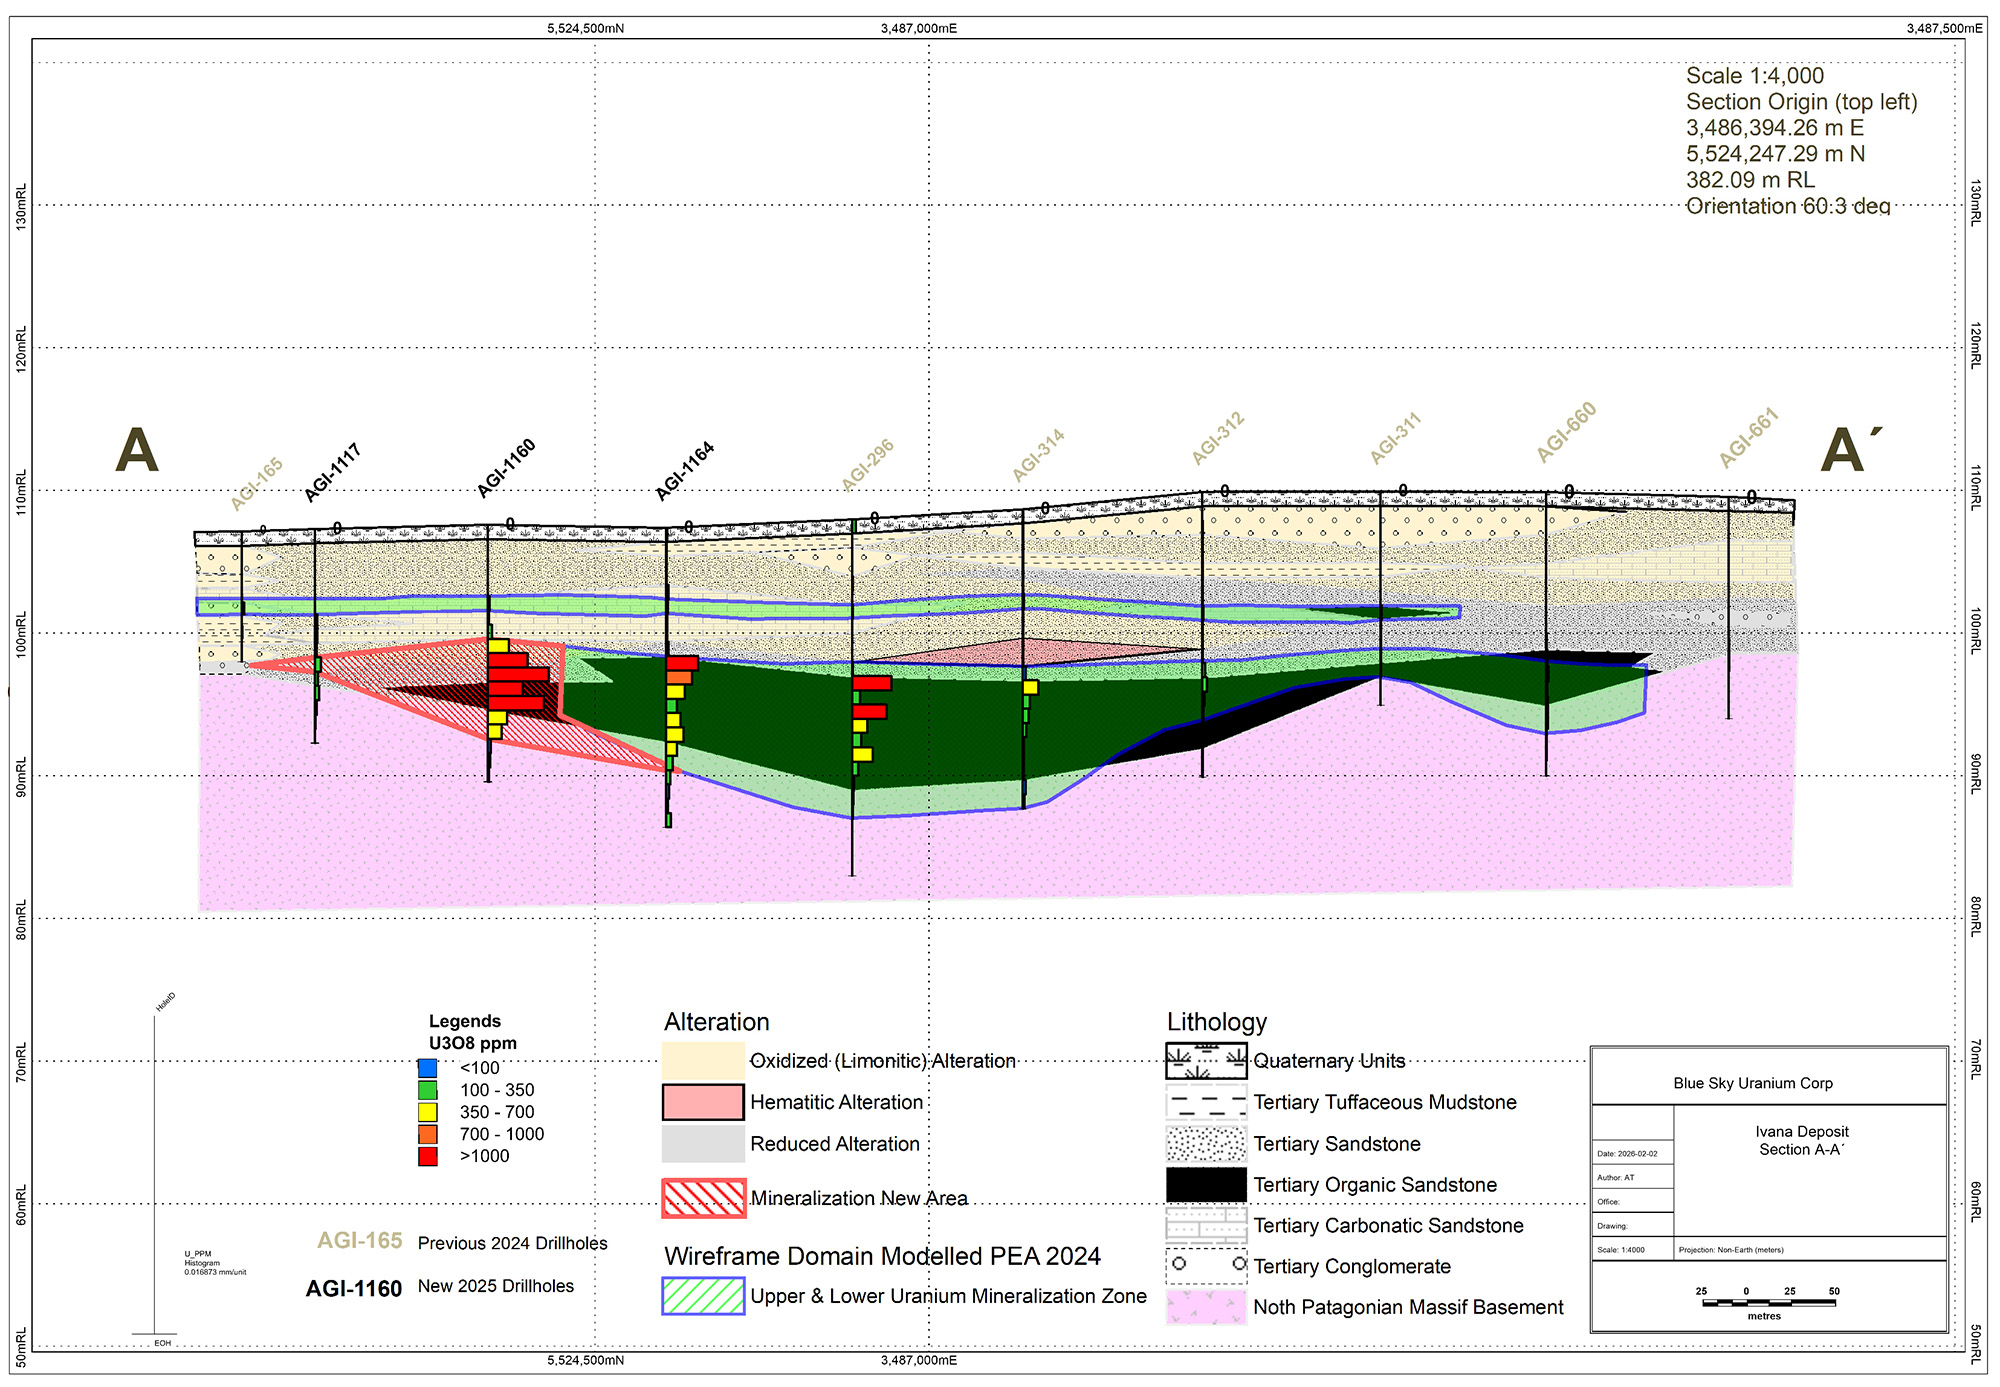Click the Reduced Alteration grey legend box
2000x1387 pixels.
pyautogui.click(x=703, y=1144)
